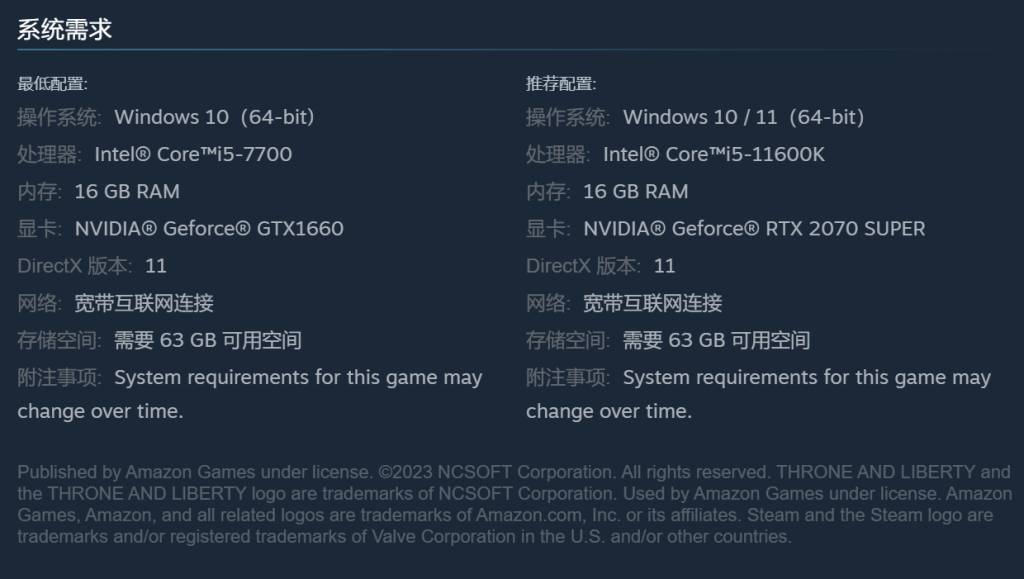Select the 推荐配置 label

click(561, 84)
